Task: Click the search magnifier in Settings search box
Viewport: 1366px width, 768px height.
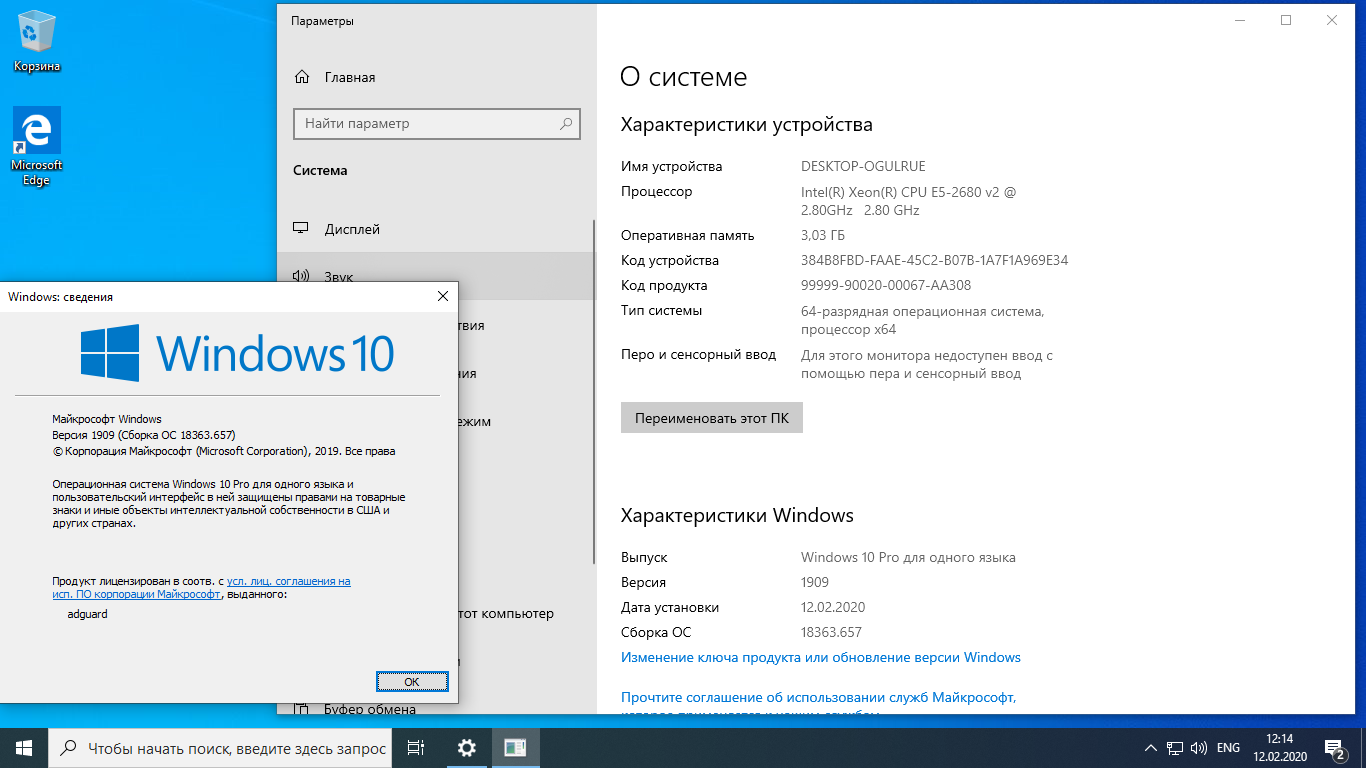Action: (x=566, y=124)
